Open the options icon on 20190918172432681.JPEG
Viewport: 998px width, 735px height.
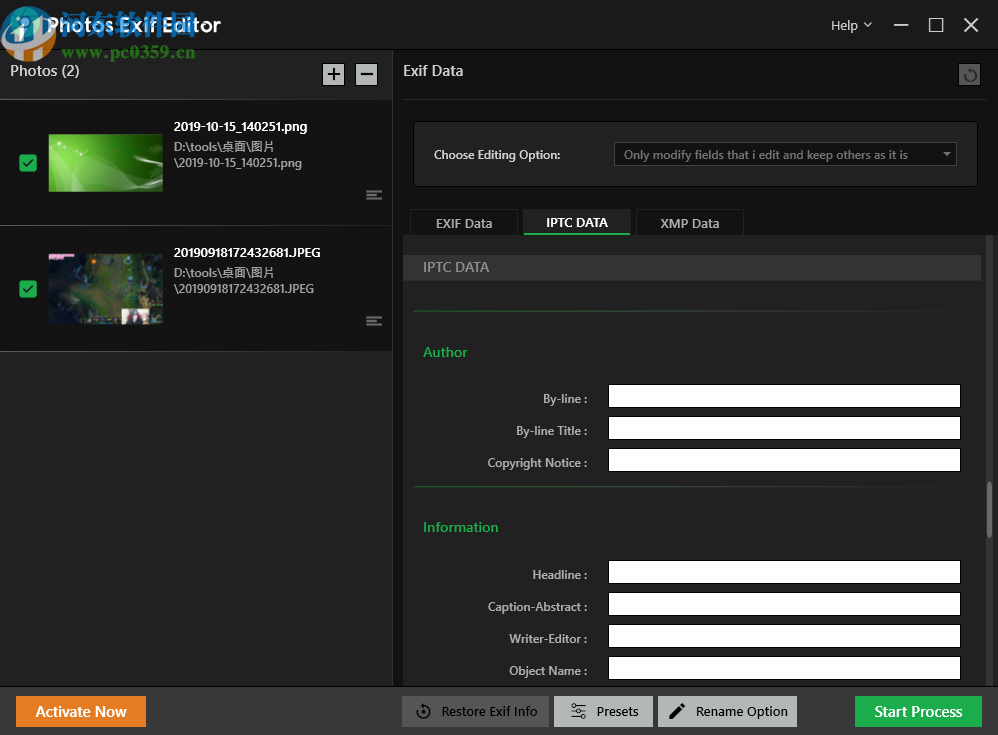point(374,321)
